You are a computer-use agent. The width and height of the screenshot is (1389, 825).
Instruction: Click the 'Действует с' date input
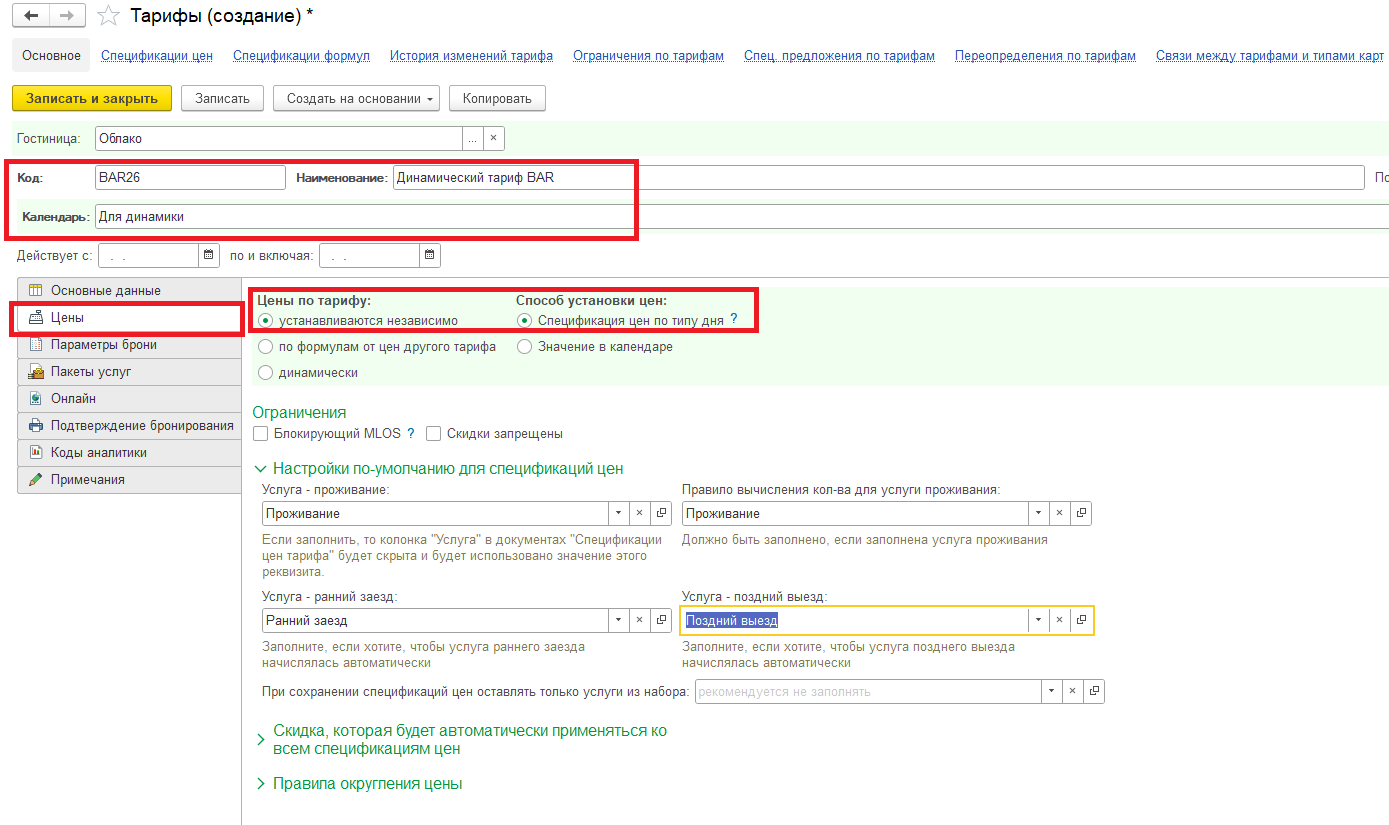pyautogui.click(x=149, y=255)
